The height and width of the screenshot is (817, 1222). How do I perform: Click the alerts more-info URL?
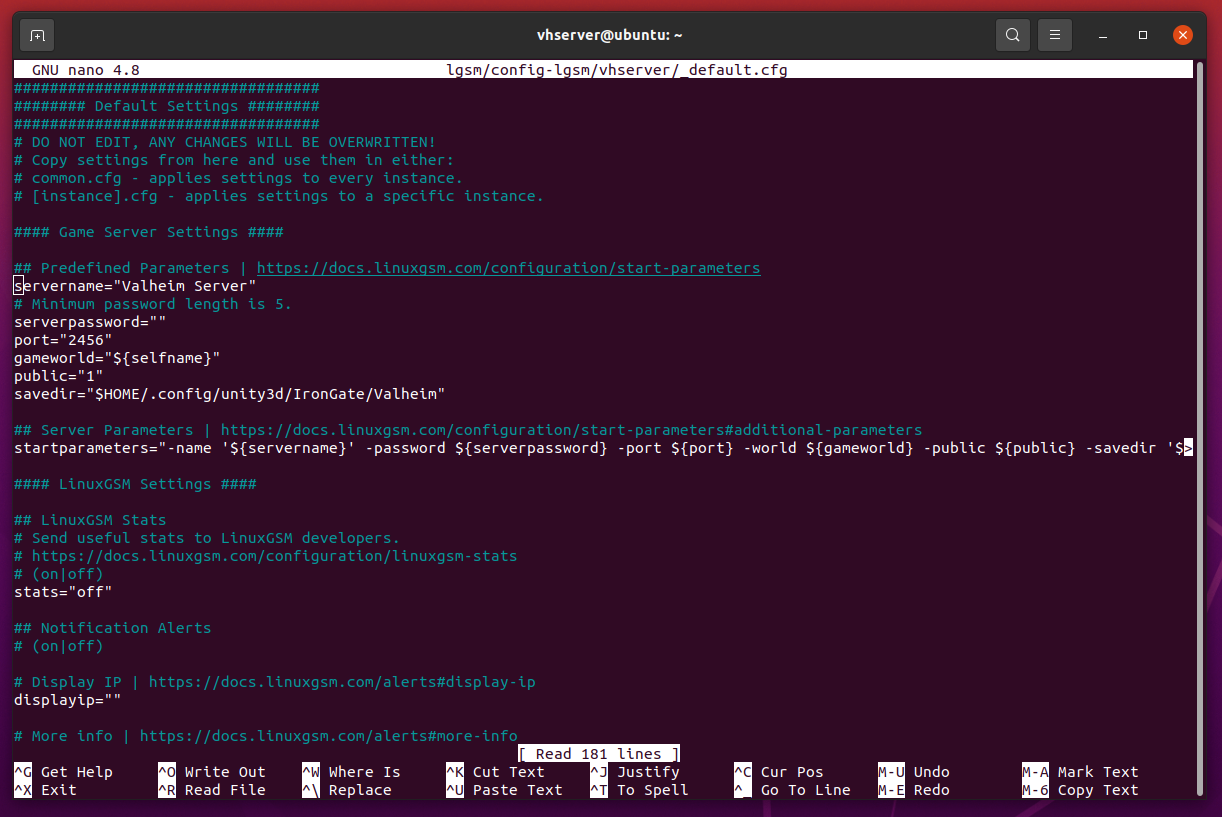pos(328,736)
